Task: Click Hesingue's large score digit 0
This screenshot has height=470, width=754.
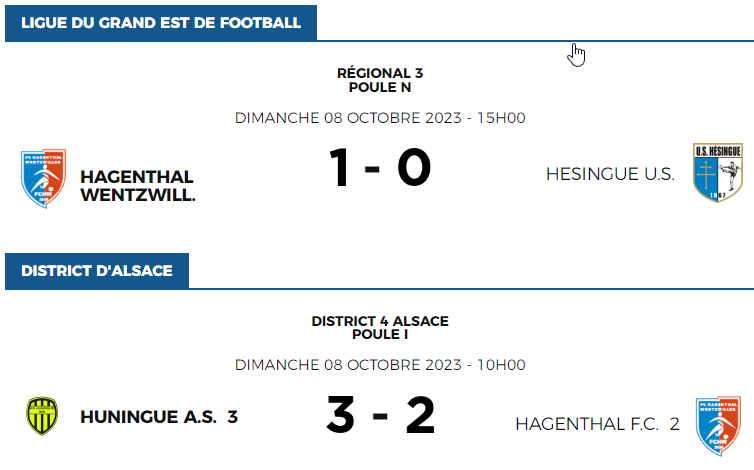Action: (414, 168)
